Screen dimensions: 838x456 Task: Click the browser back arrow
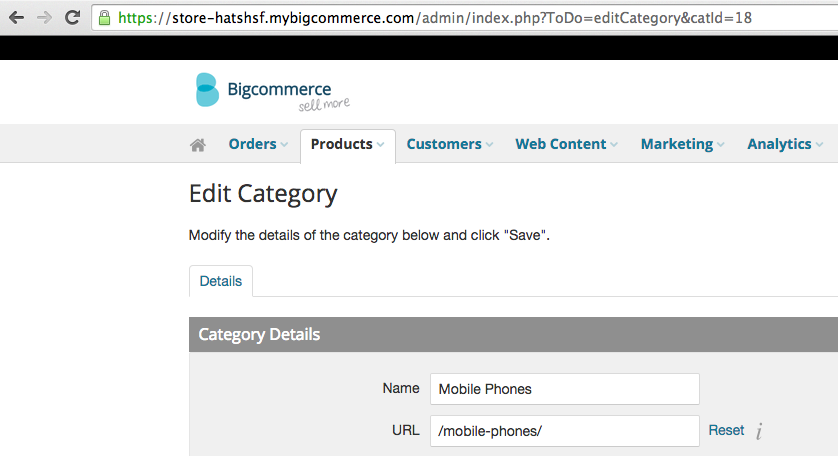click(x=17, y=18)
